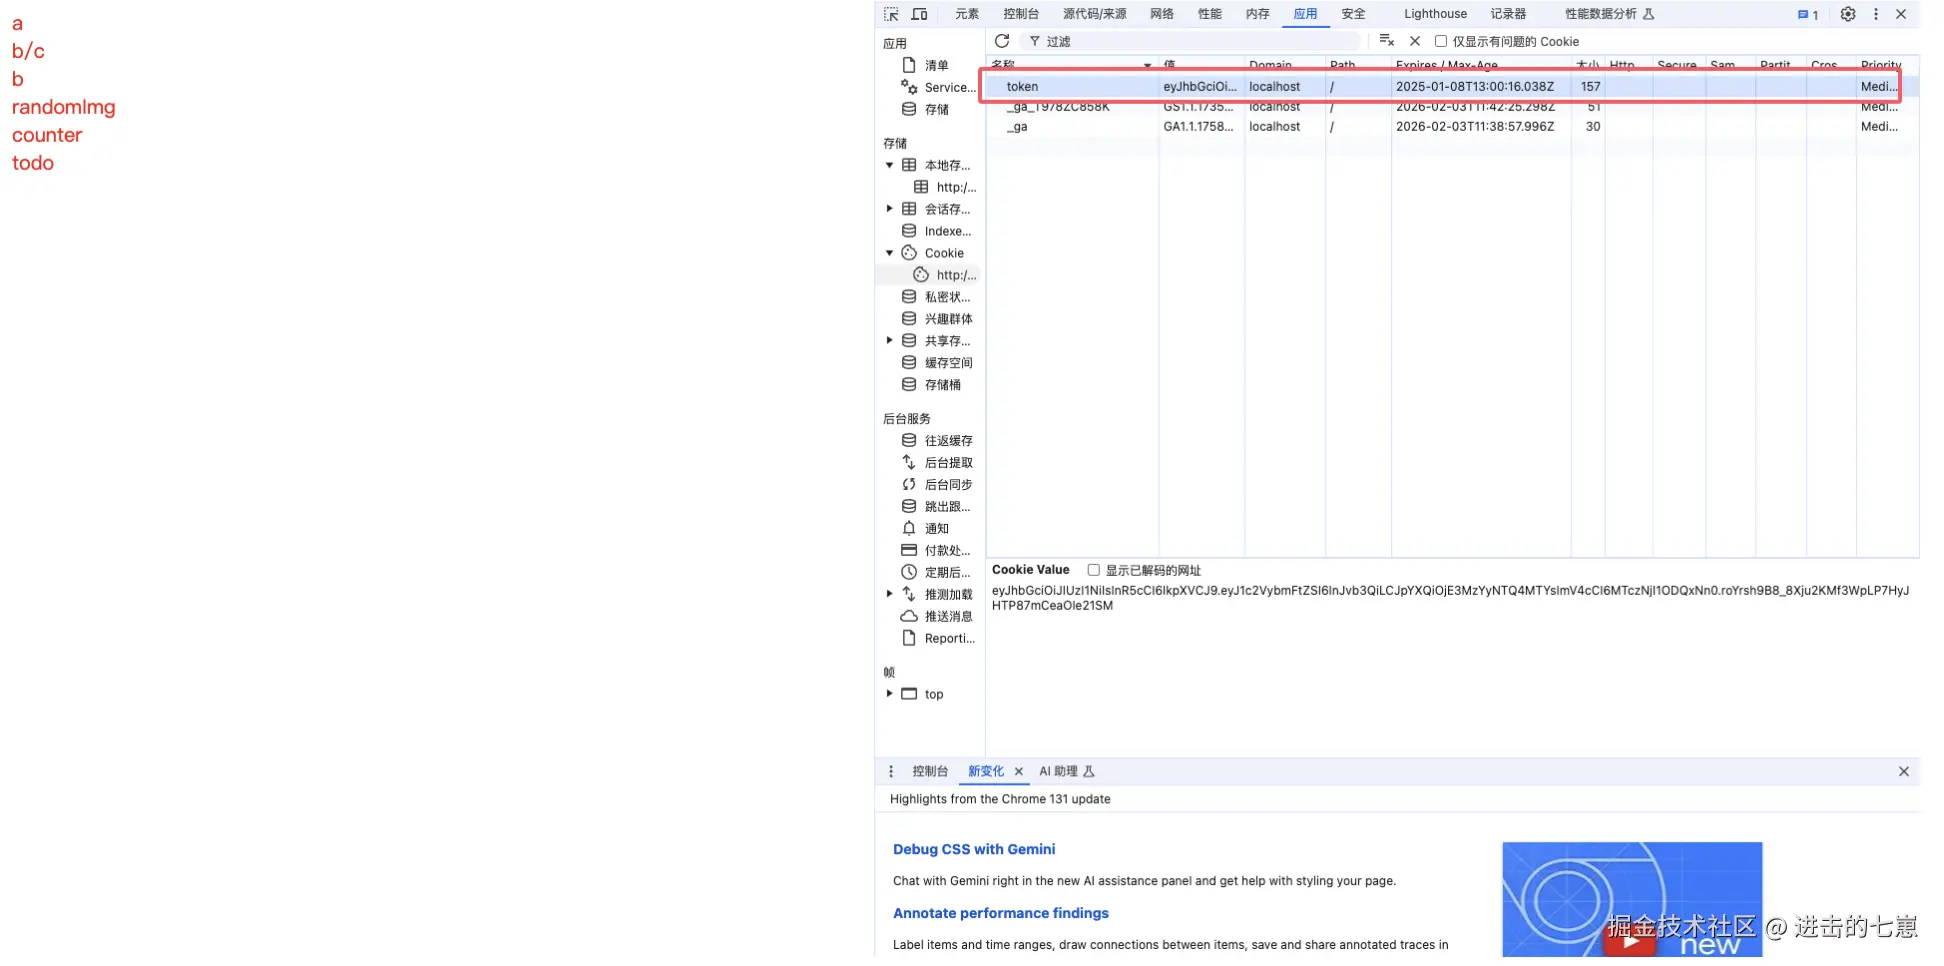Collapse the Cookie tree in the sidebar
The height and width of the screenshot is (966, 1944).
point(889,252)
